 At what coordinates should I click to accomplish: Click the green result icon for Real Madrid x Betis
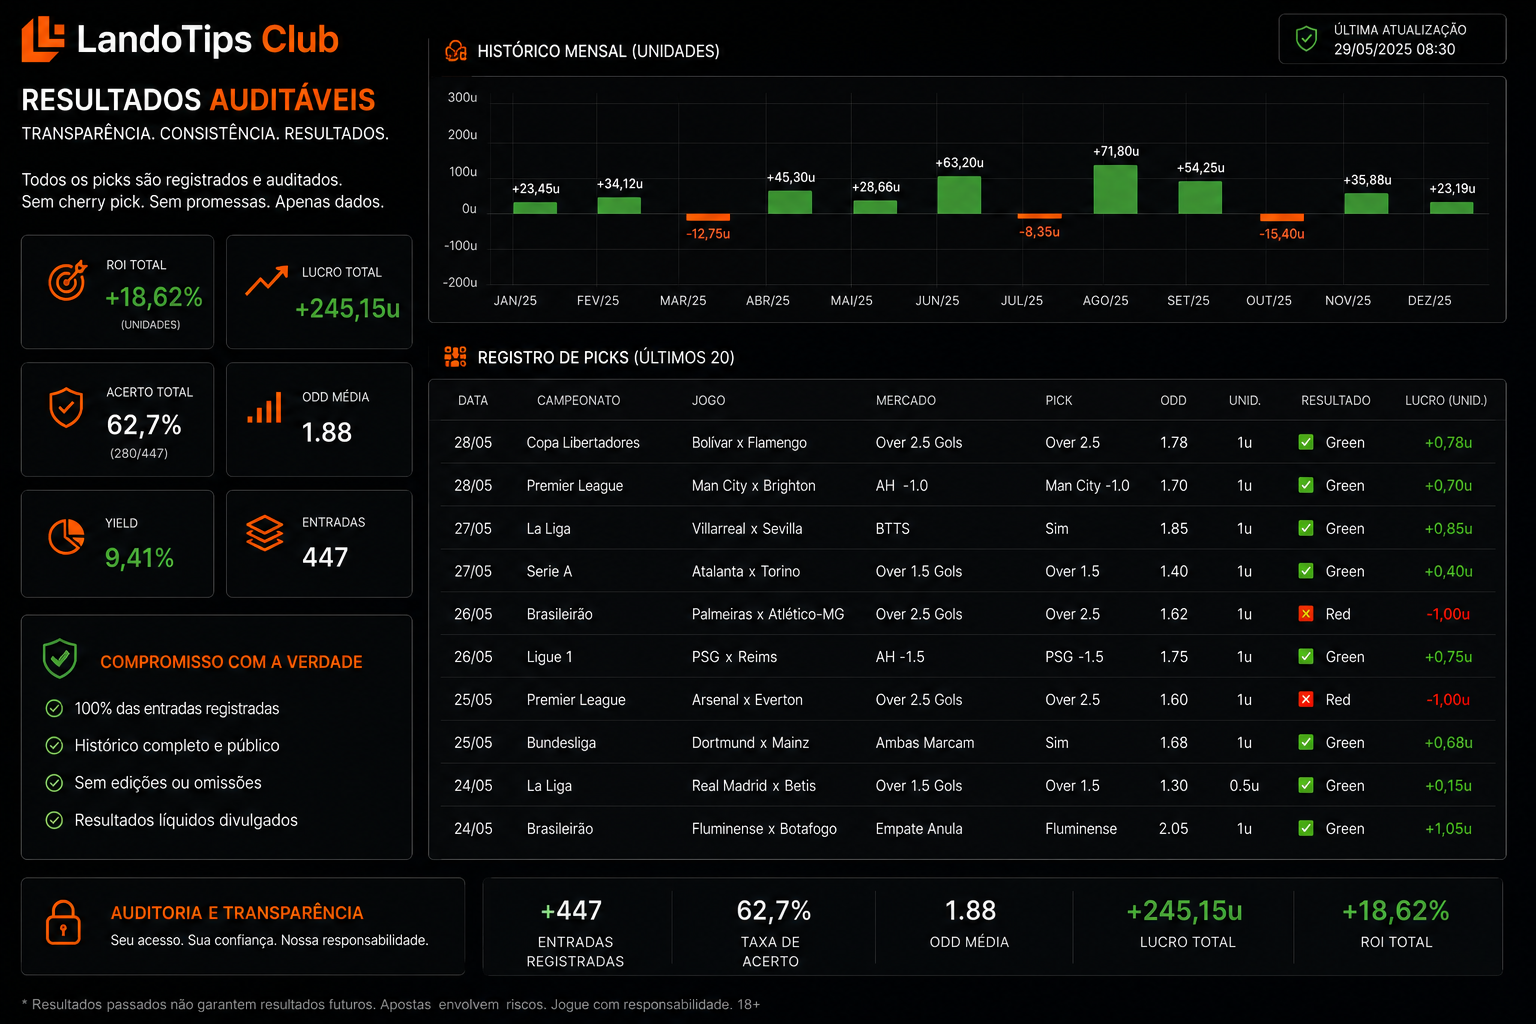(1306, 786)
